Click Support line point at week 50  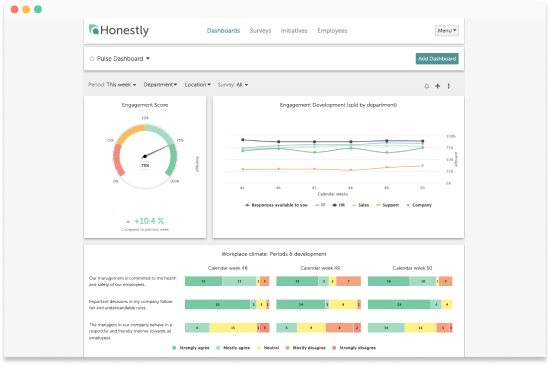pyautogui.click(x=422, y=165)
